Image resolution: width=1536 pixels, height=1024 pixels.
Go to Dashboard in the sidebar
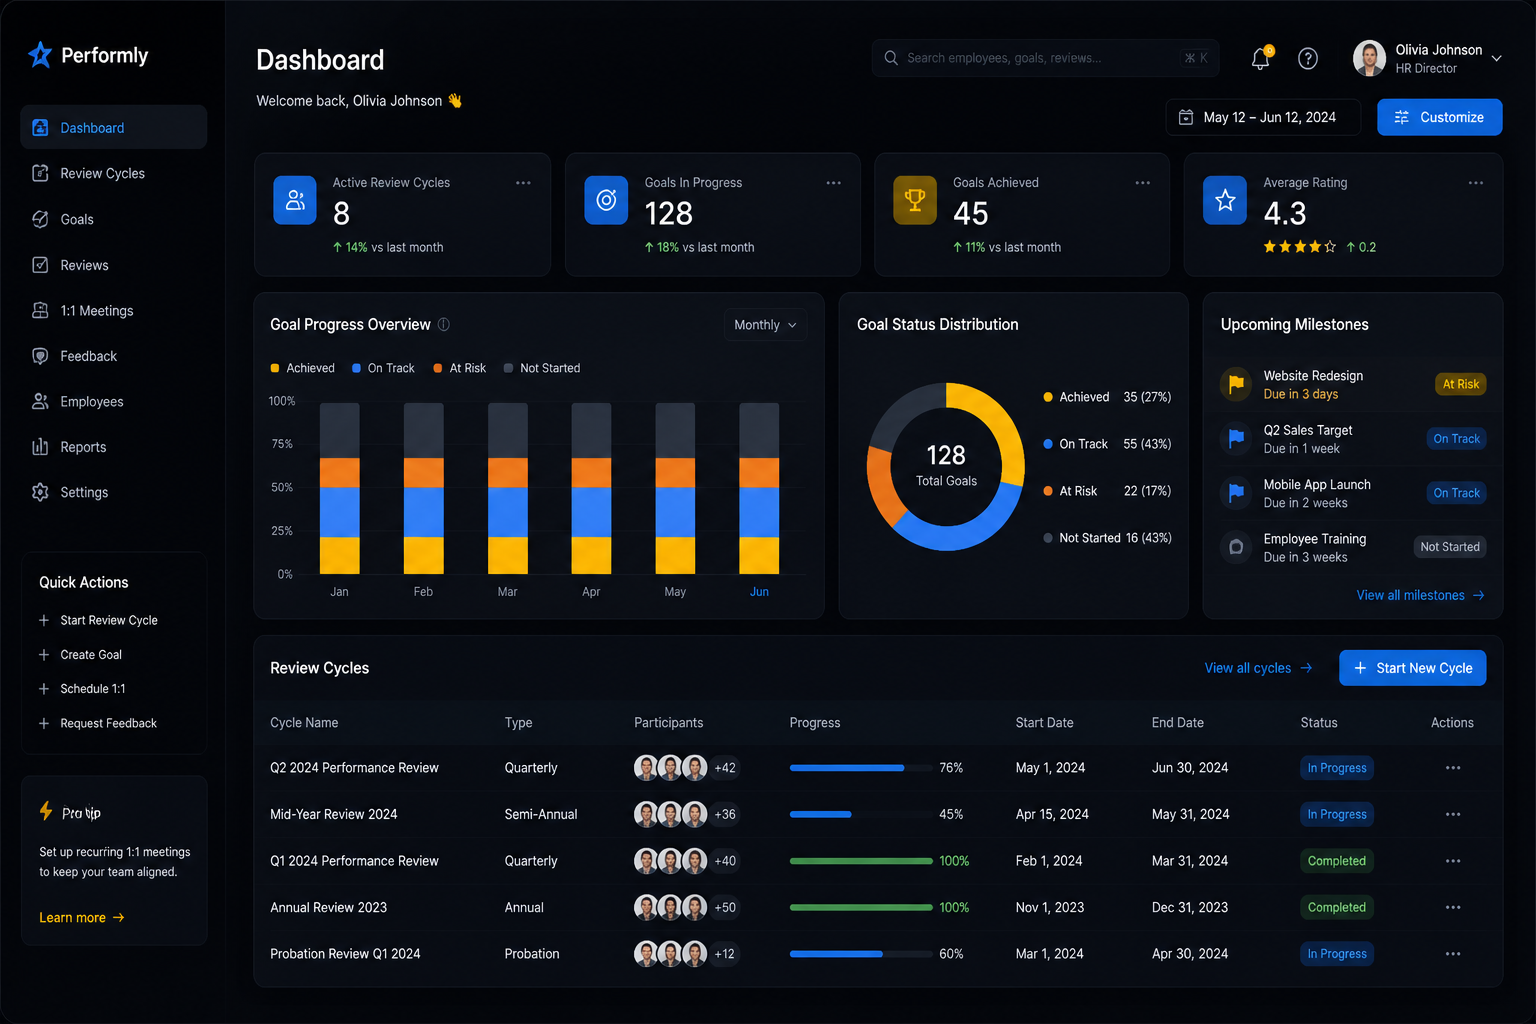click(x=113, y=128)
